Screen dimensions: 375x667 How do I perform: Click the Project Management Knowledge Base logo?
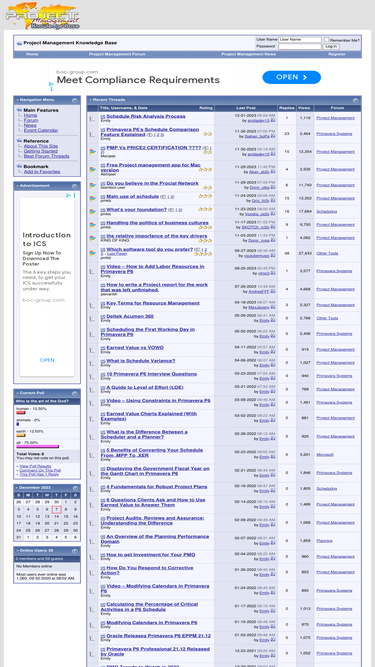43,16
